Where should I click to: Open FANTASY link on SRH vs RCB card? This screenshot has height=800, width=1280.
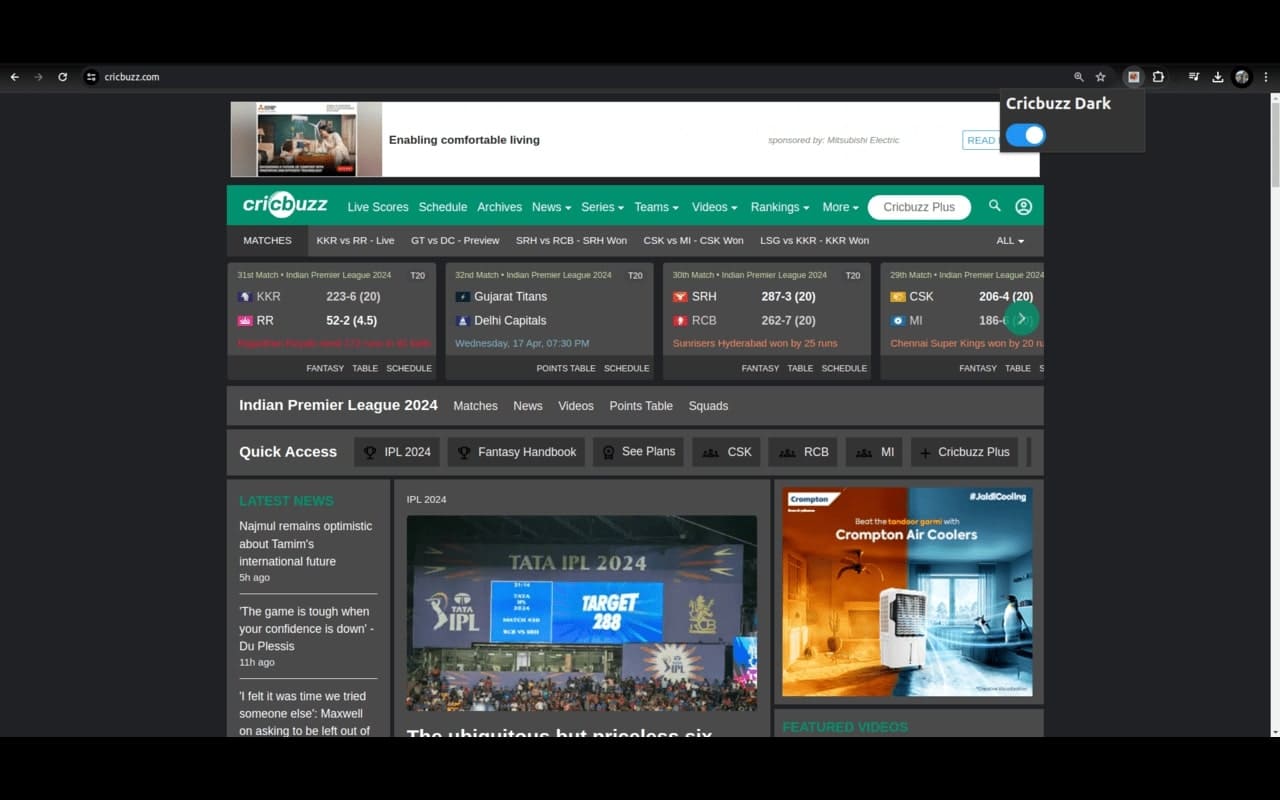760,368
